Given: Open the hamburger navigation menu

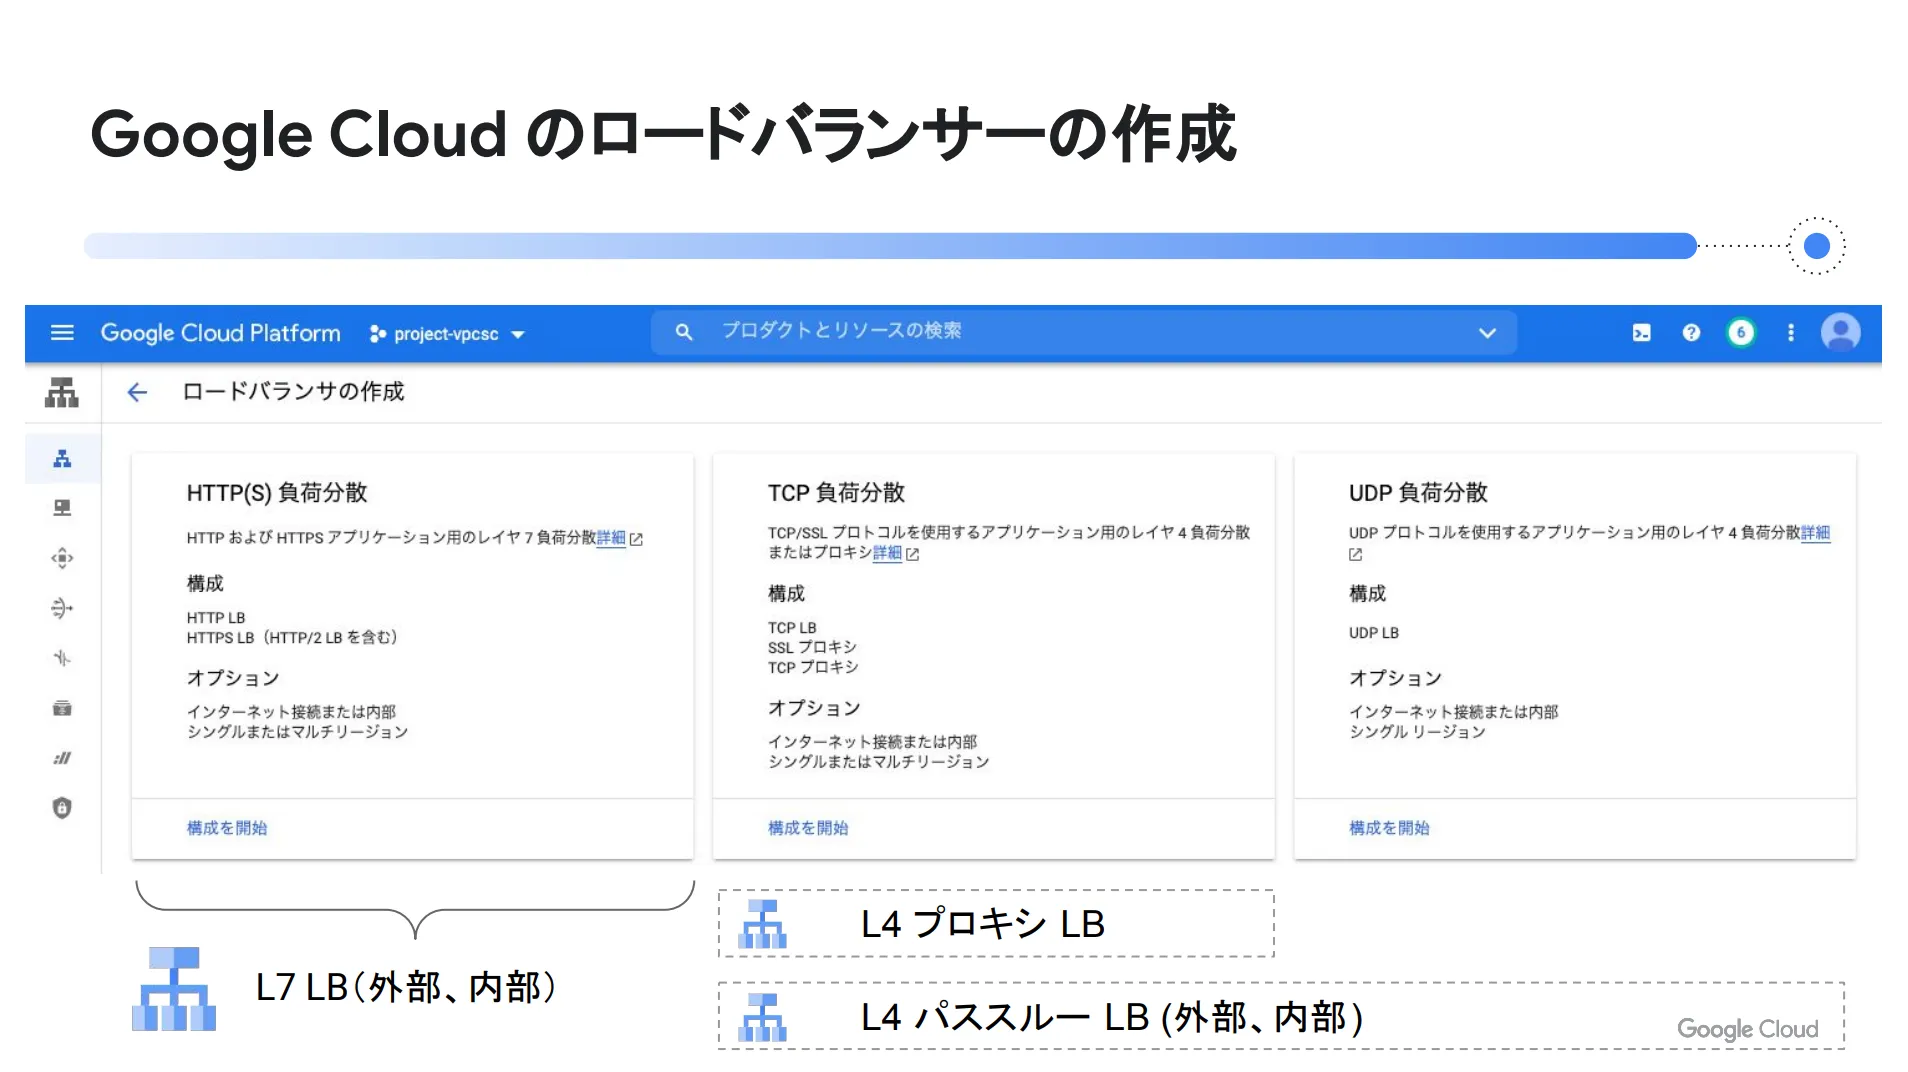Looking at the screenshot, I should click(x=62, y=333).
